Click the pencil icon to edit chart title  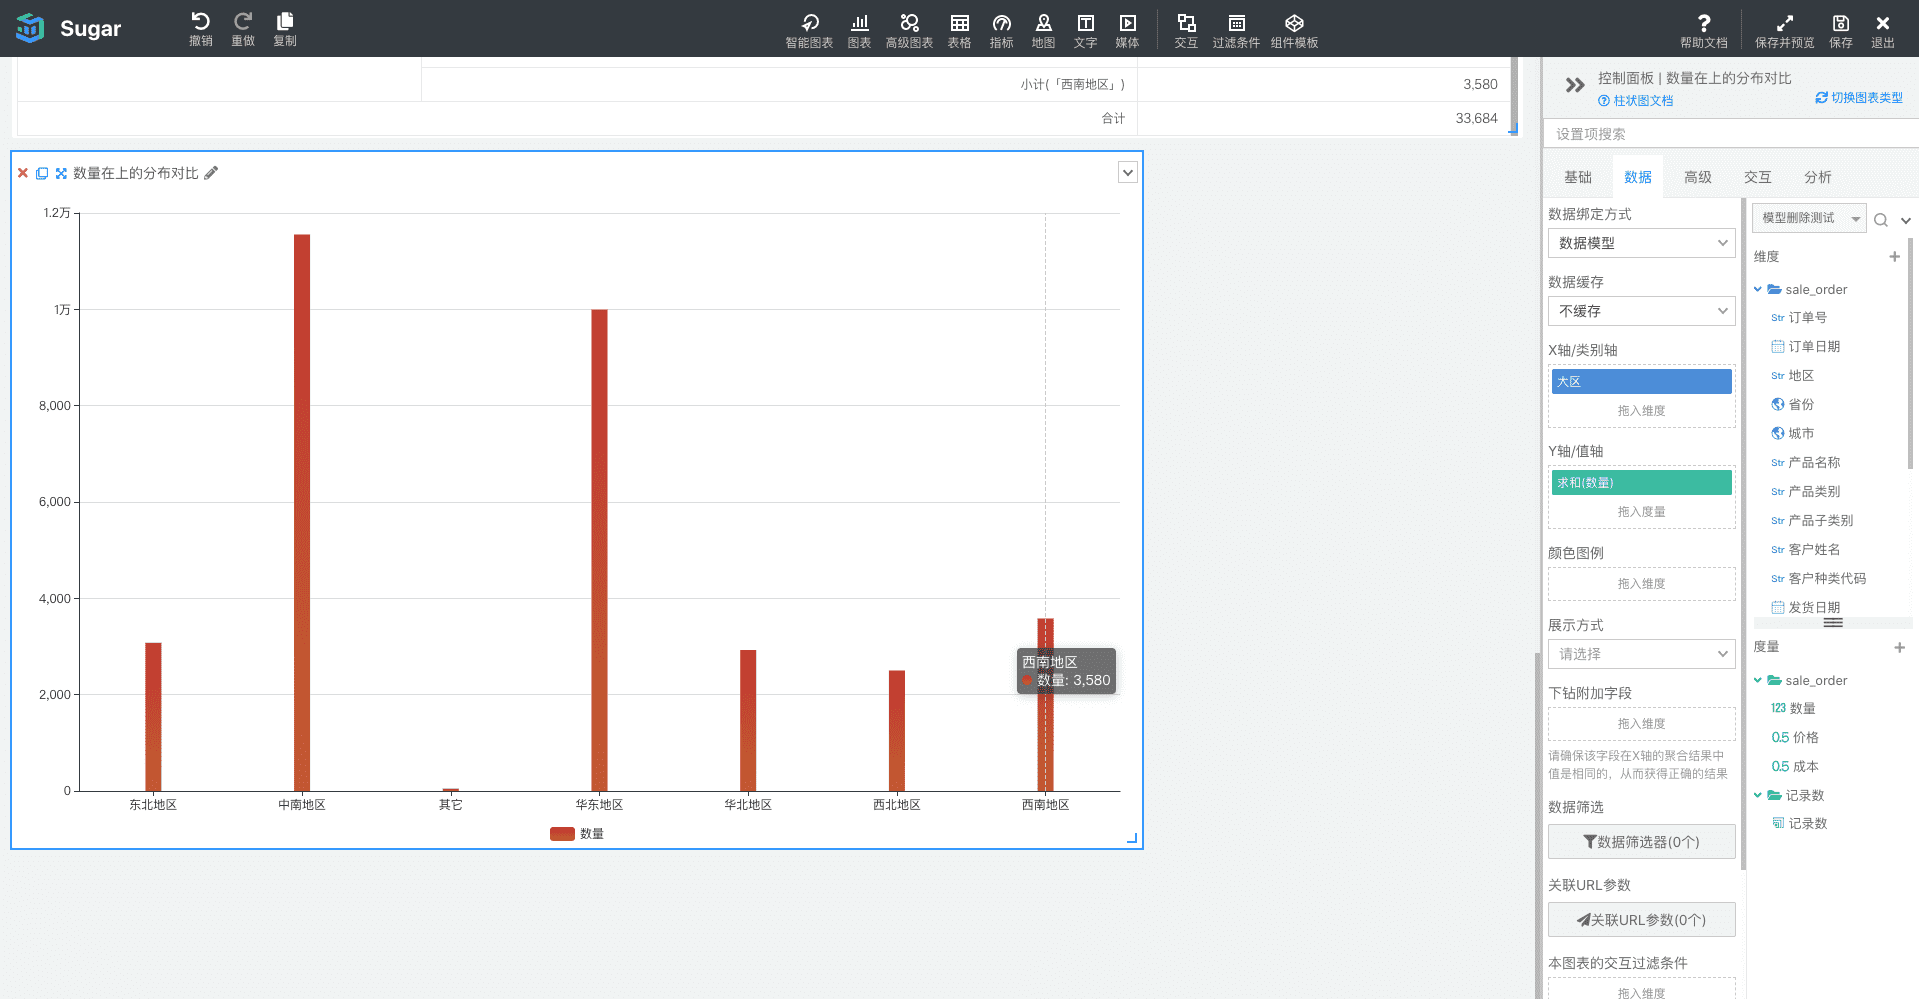click(211, 173)
